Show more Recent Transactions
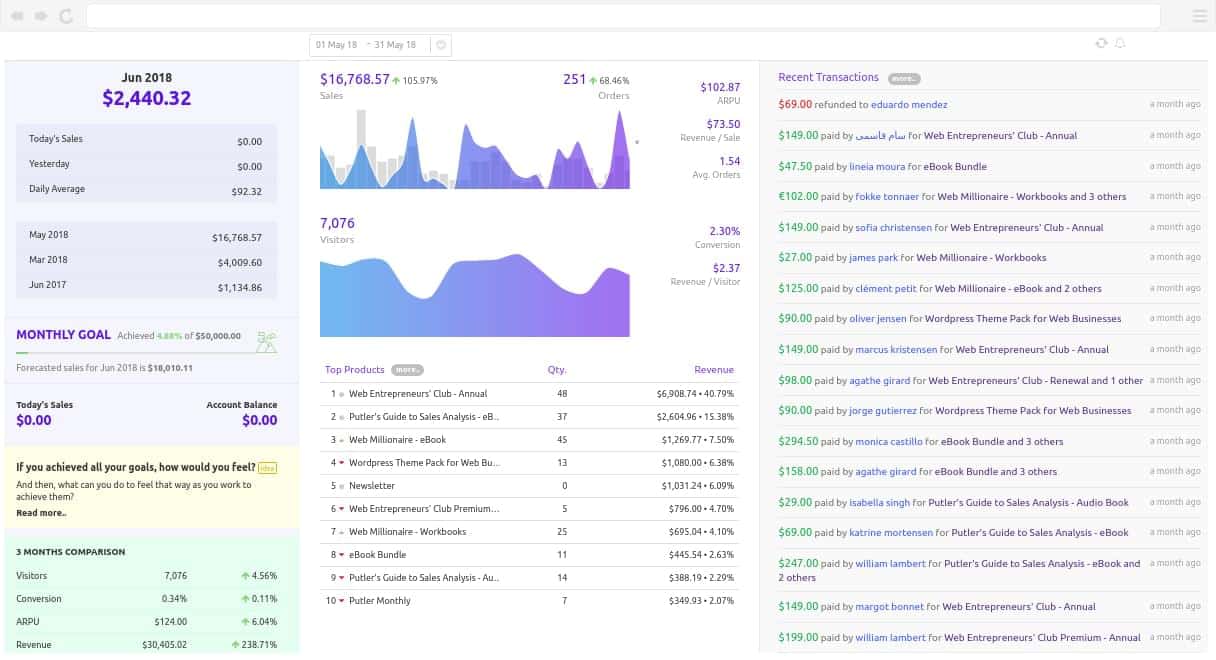The image size is (1216, 660). point(903,78)
